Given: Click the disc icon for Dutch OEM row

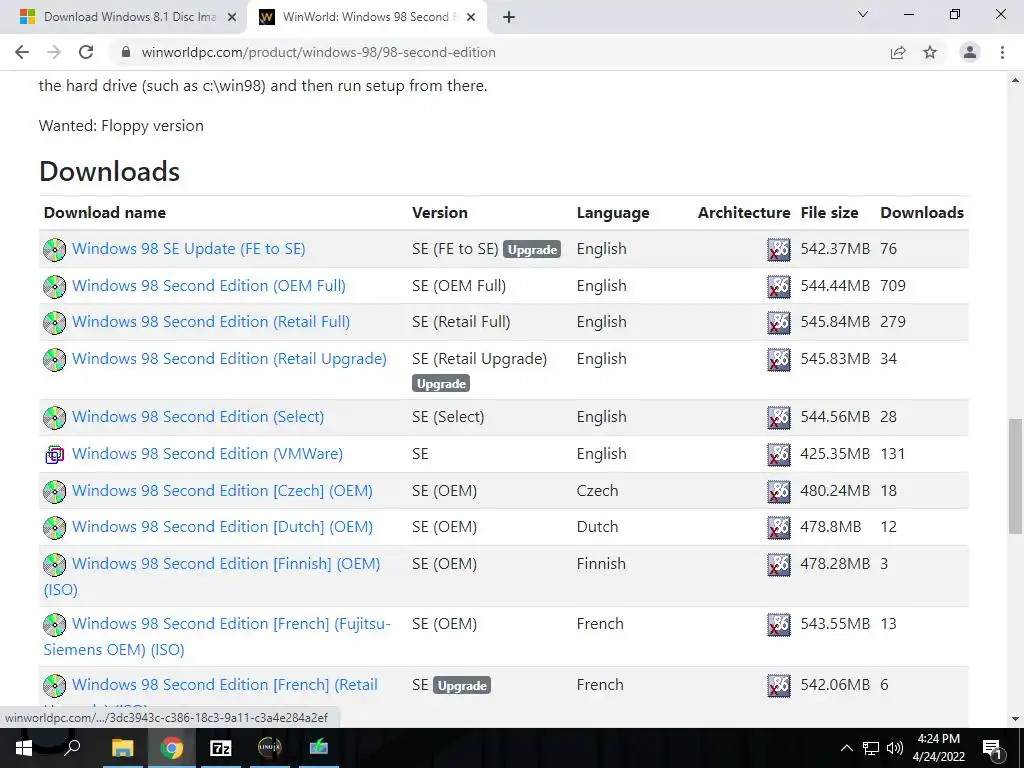Looking at the screenshot, I should tap(54, 527).
